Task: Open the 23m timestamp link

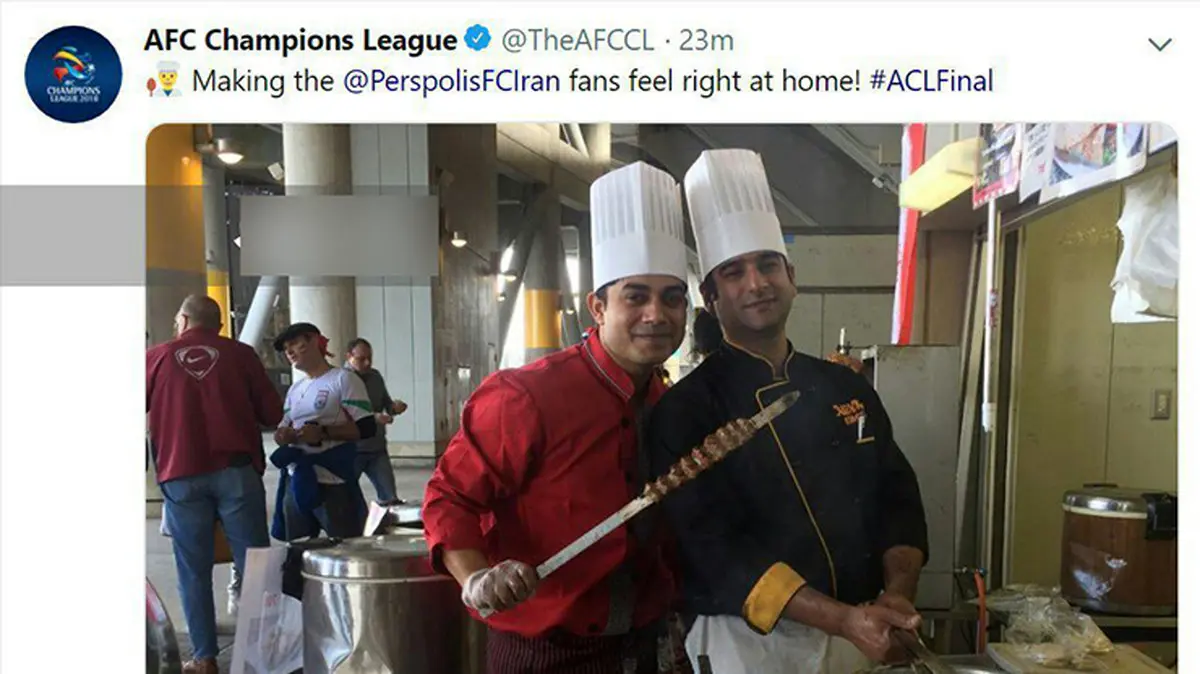Action: point(706,41)
